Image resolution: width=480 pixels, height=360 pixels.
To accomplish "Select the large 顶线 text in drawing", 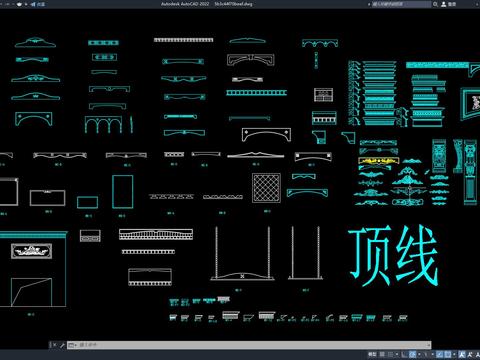I will [x=393, y=256].
